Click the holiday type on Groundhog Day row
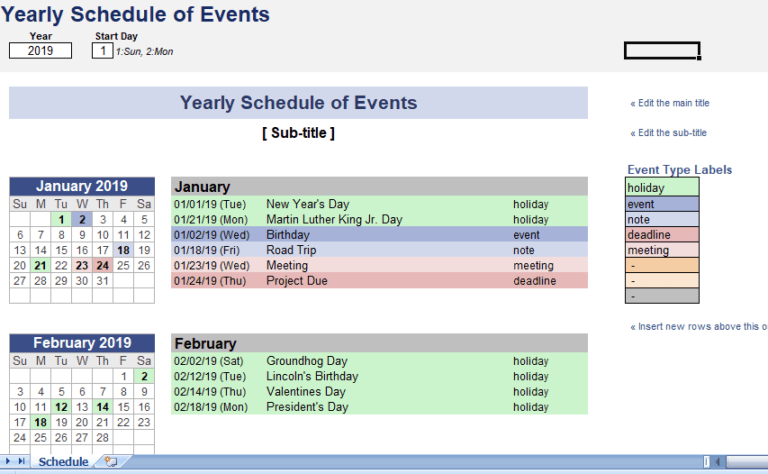 coord(530,361)
